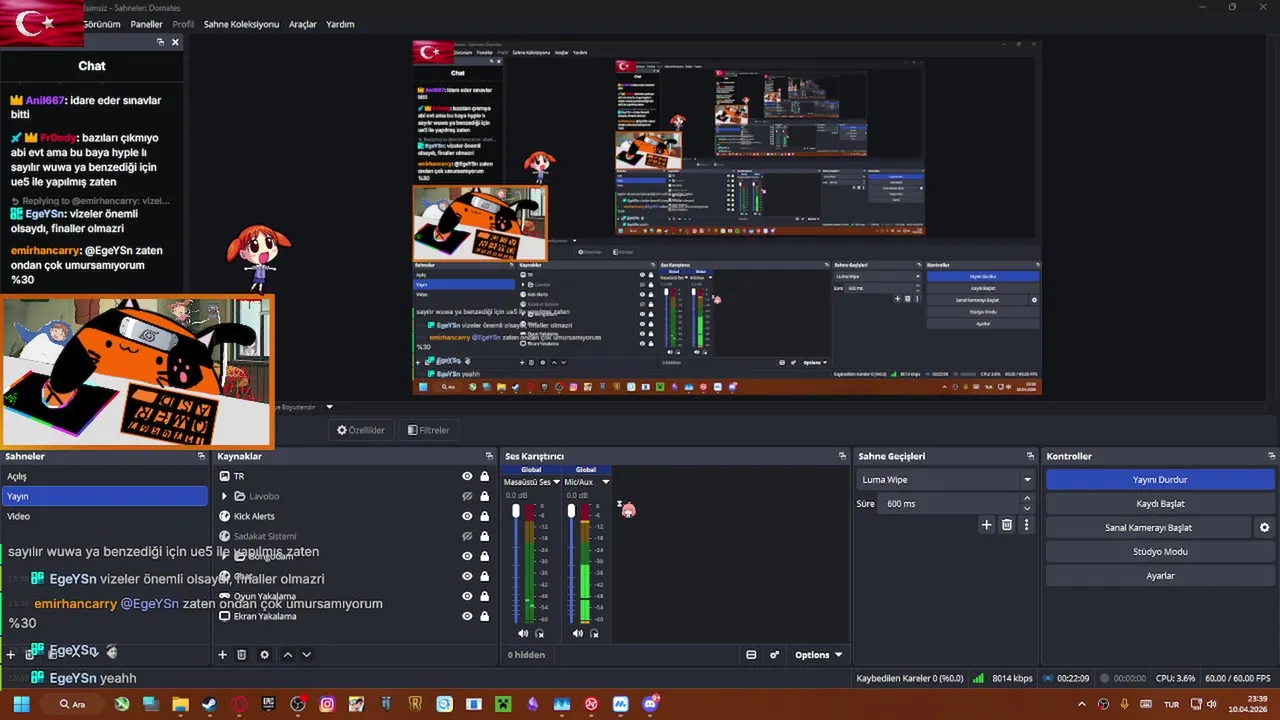Viewport: 1280px width, 720px height.
Task: Open the virtual camera settings gear
Action: (1264, 528)
